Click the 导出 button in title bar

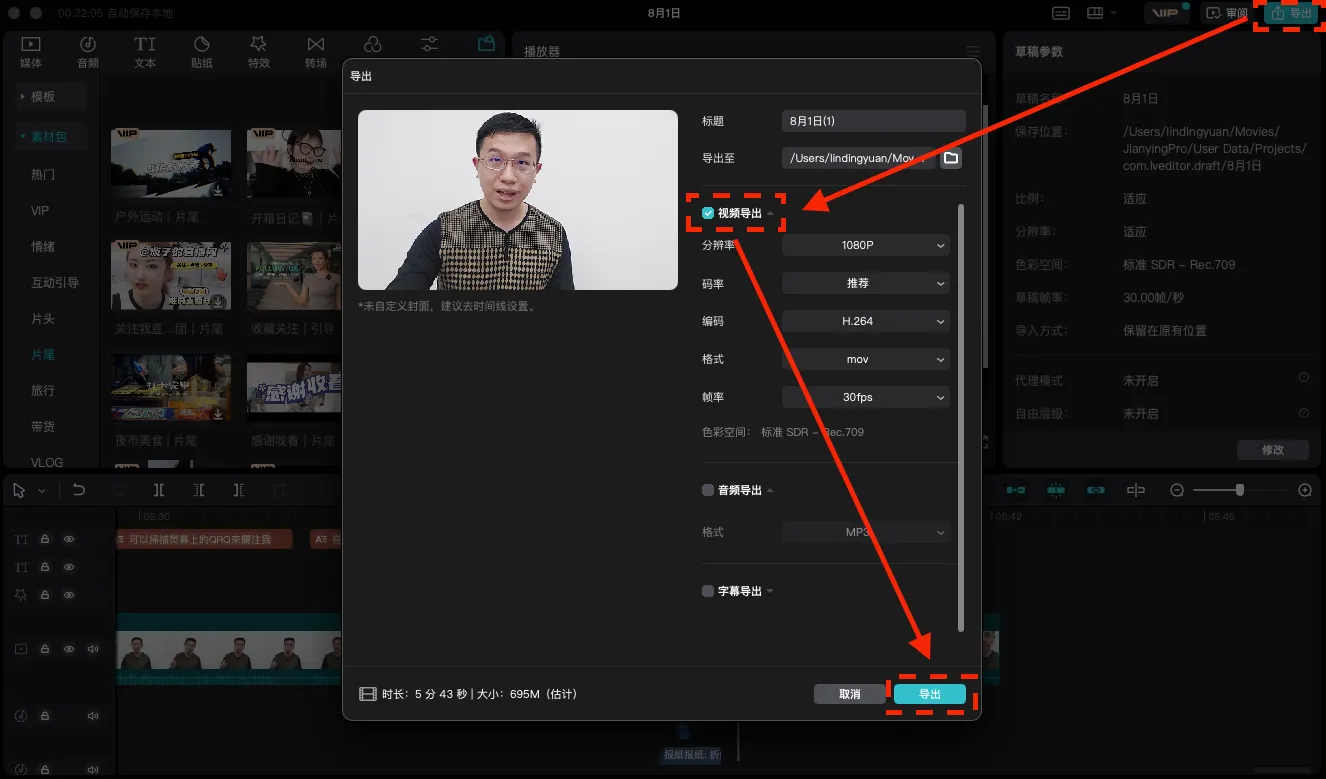click(x=1290, y=13)
